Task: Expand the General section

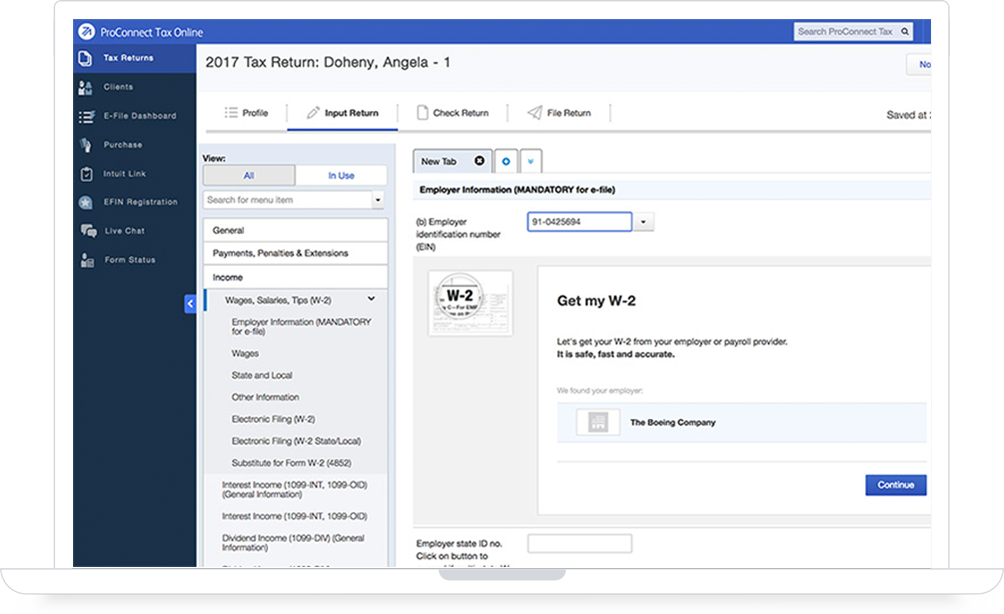Action: pyautogui.click(x=295, y=230)
